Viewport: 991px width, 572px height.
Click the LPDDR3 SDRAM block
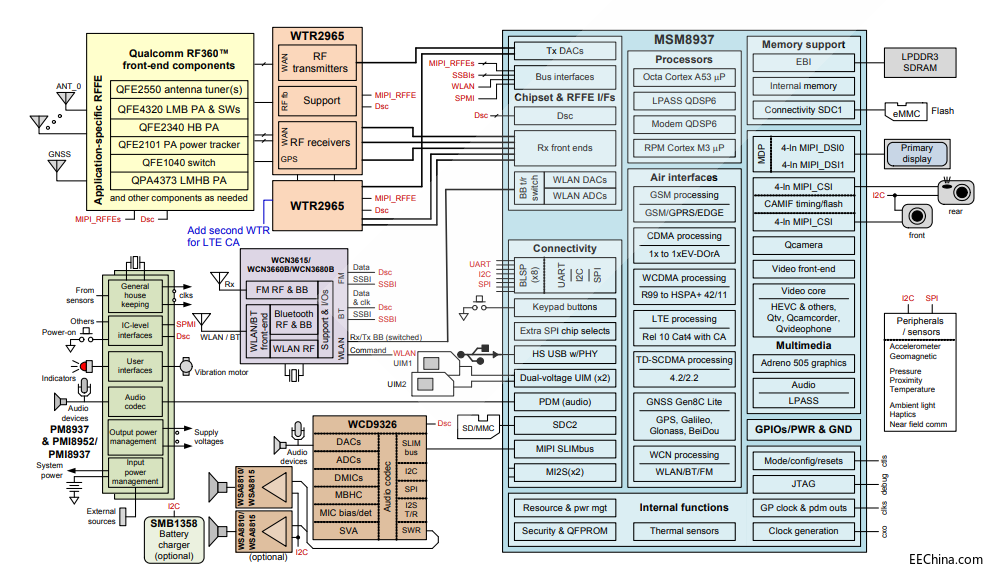[923, 62]
